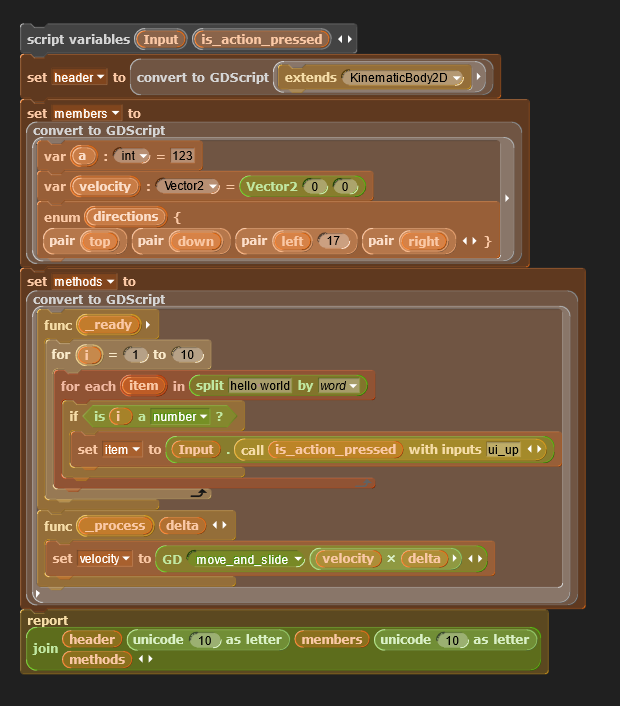620x706 pixels.
Task: Click the velocity variable in var block
Action: [x=105, y=186]
